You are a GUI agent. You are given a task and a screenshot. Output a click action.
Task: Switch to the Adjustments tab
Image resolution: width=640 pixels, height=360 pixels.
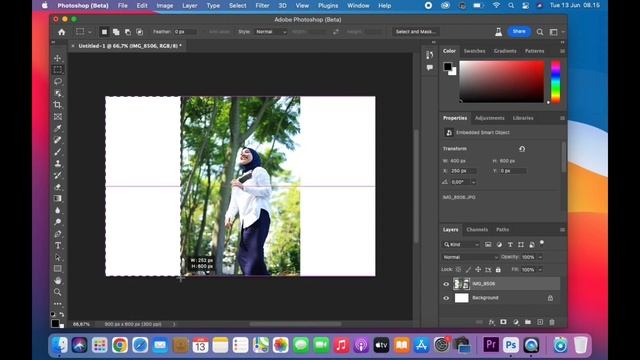[489, 118]
